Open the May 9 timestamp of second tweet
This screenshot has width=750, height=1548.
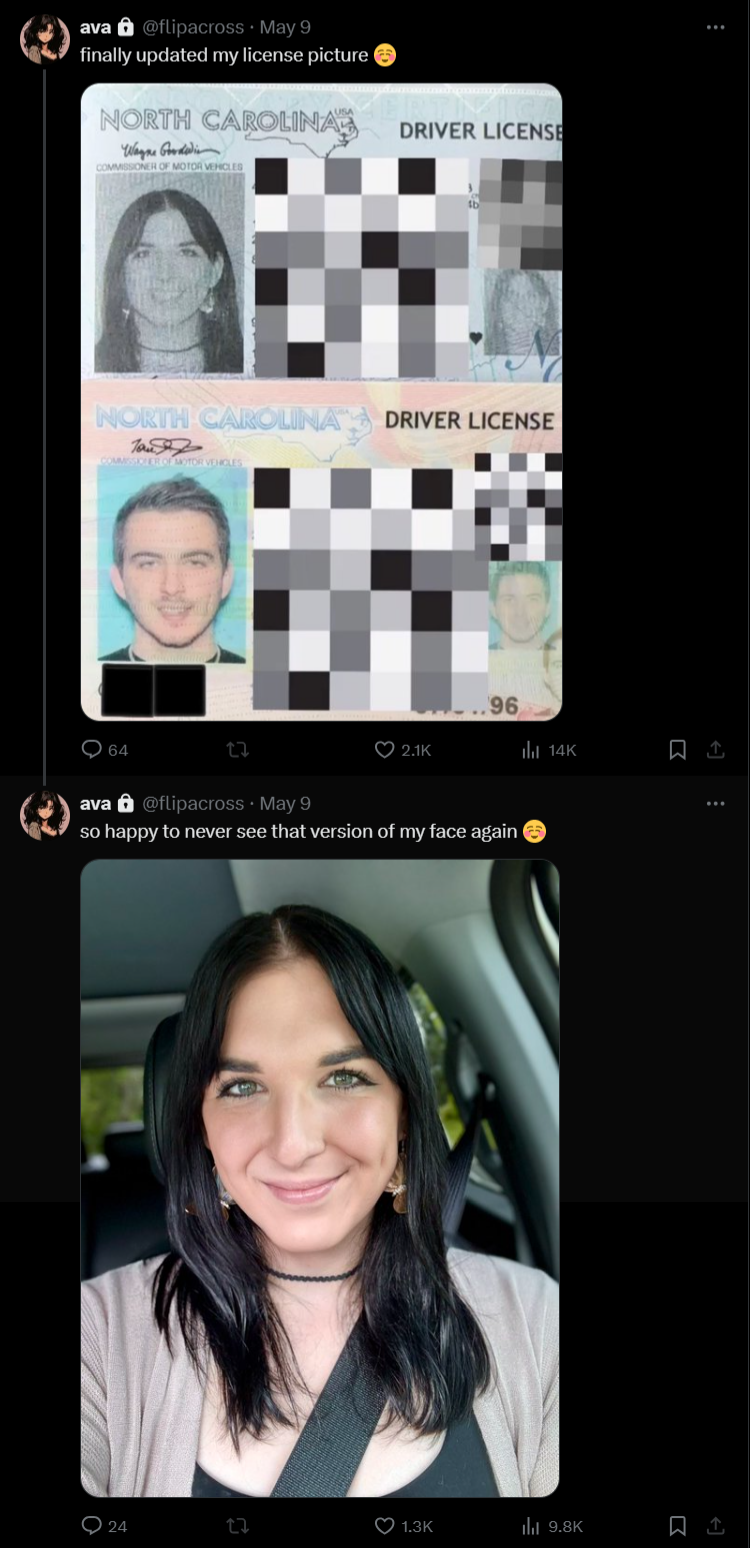(x=285, y=803)
